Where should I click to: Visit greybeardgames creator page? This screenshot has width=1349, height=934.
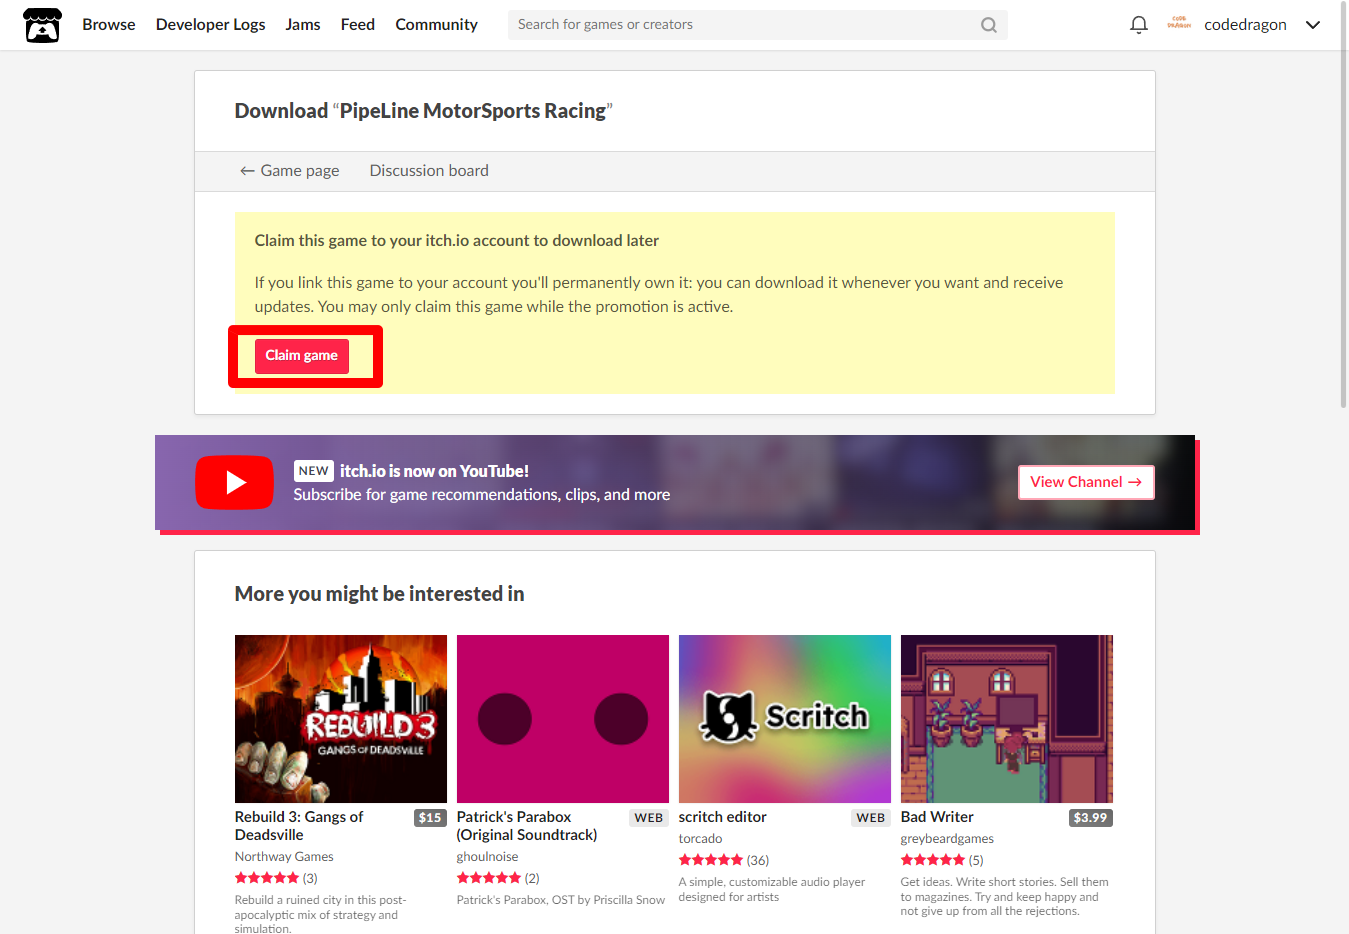947,839
